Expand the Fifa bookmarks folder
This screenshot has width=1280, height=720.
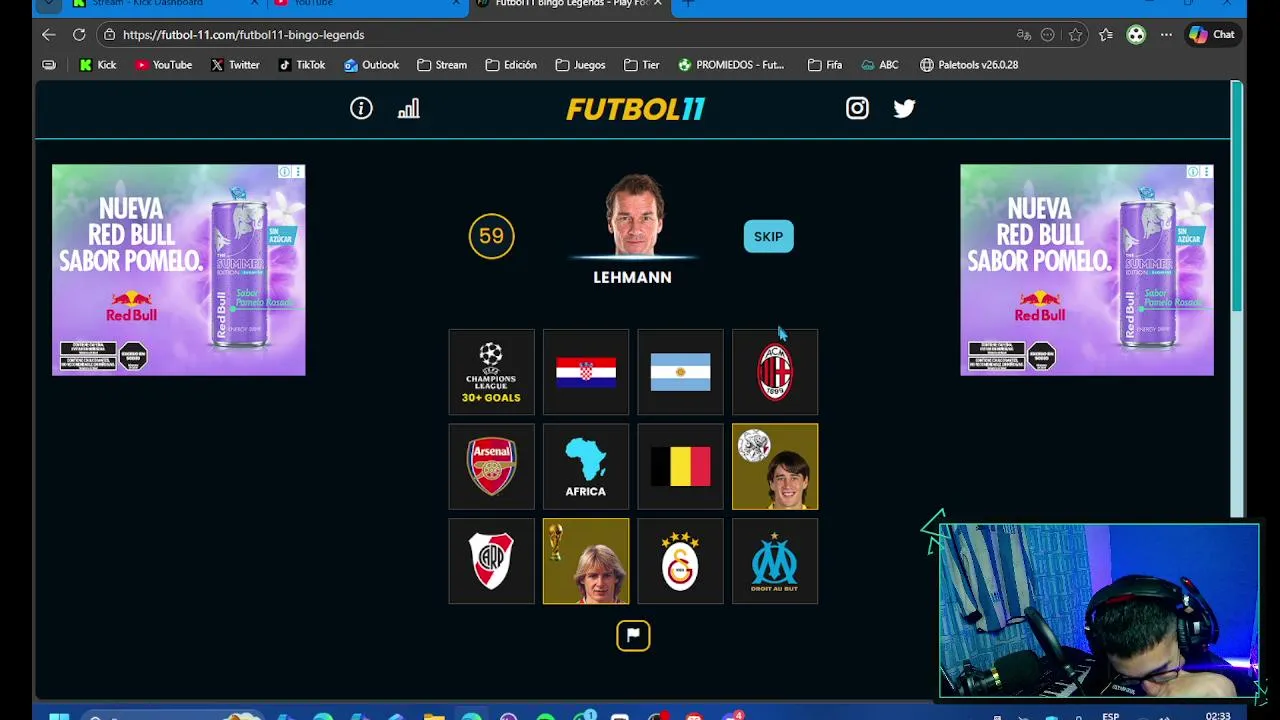(825, 65)
